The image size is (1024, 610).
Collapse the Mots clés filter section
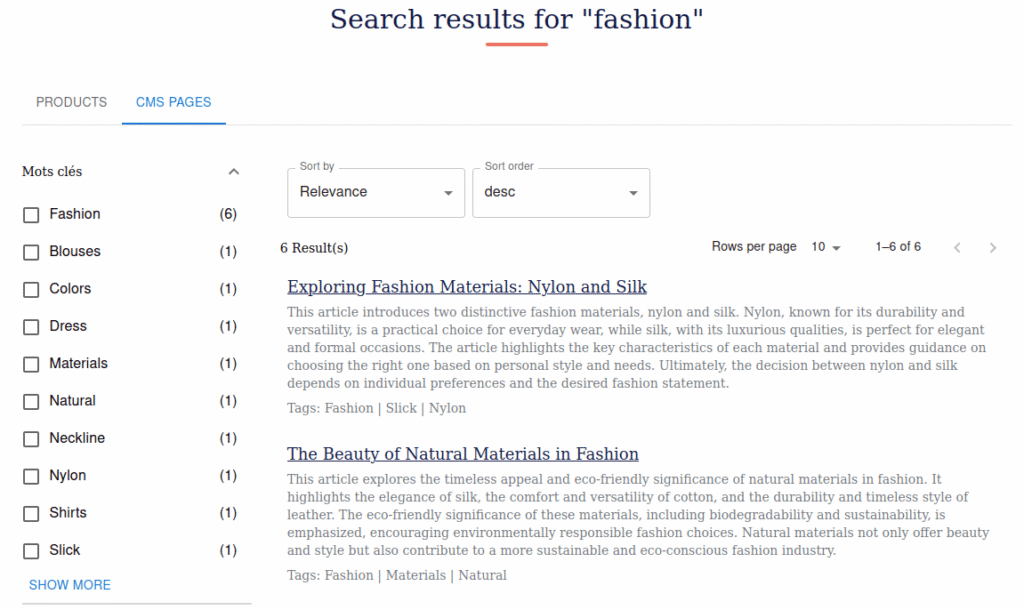pyautogui.click(x=234, y=172)
